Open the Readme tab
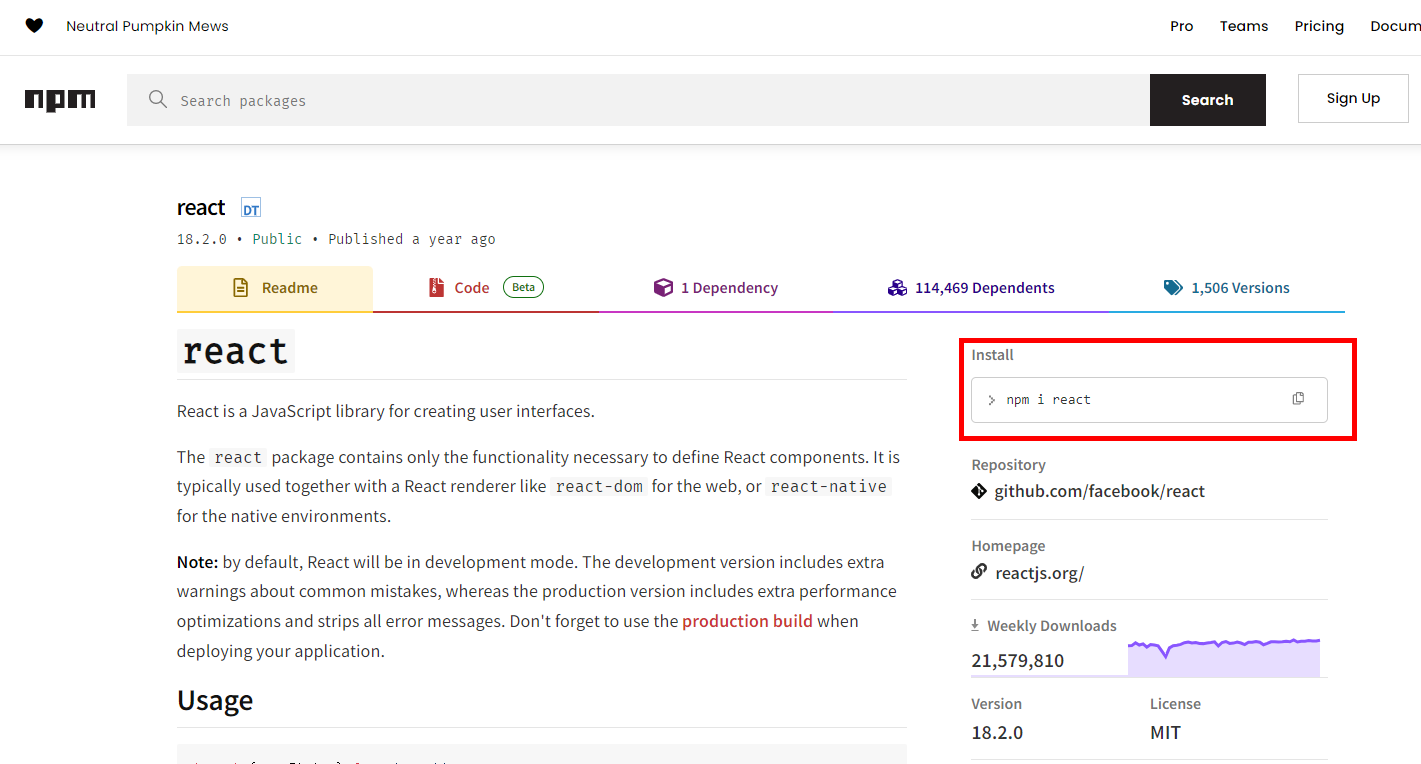Image resolution: width=1421 pixels, height=764 pixels. 275,288
